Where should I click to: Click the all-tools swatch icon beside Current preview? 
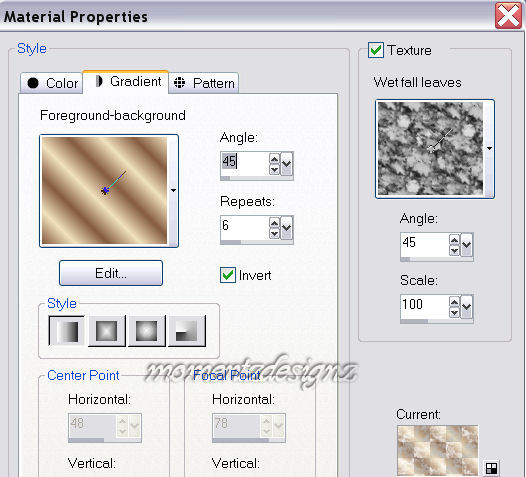[491, 468]
